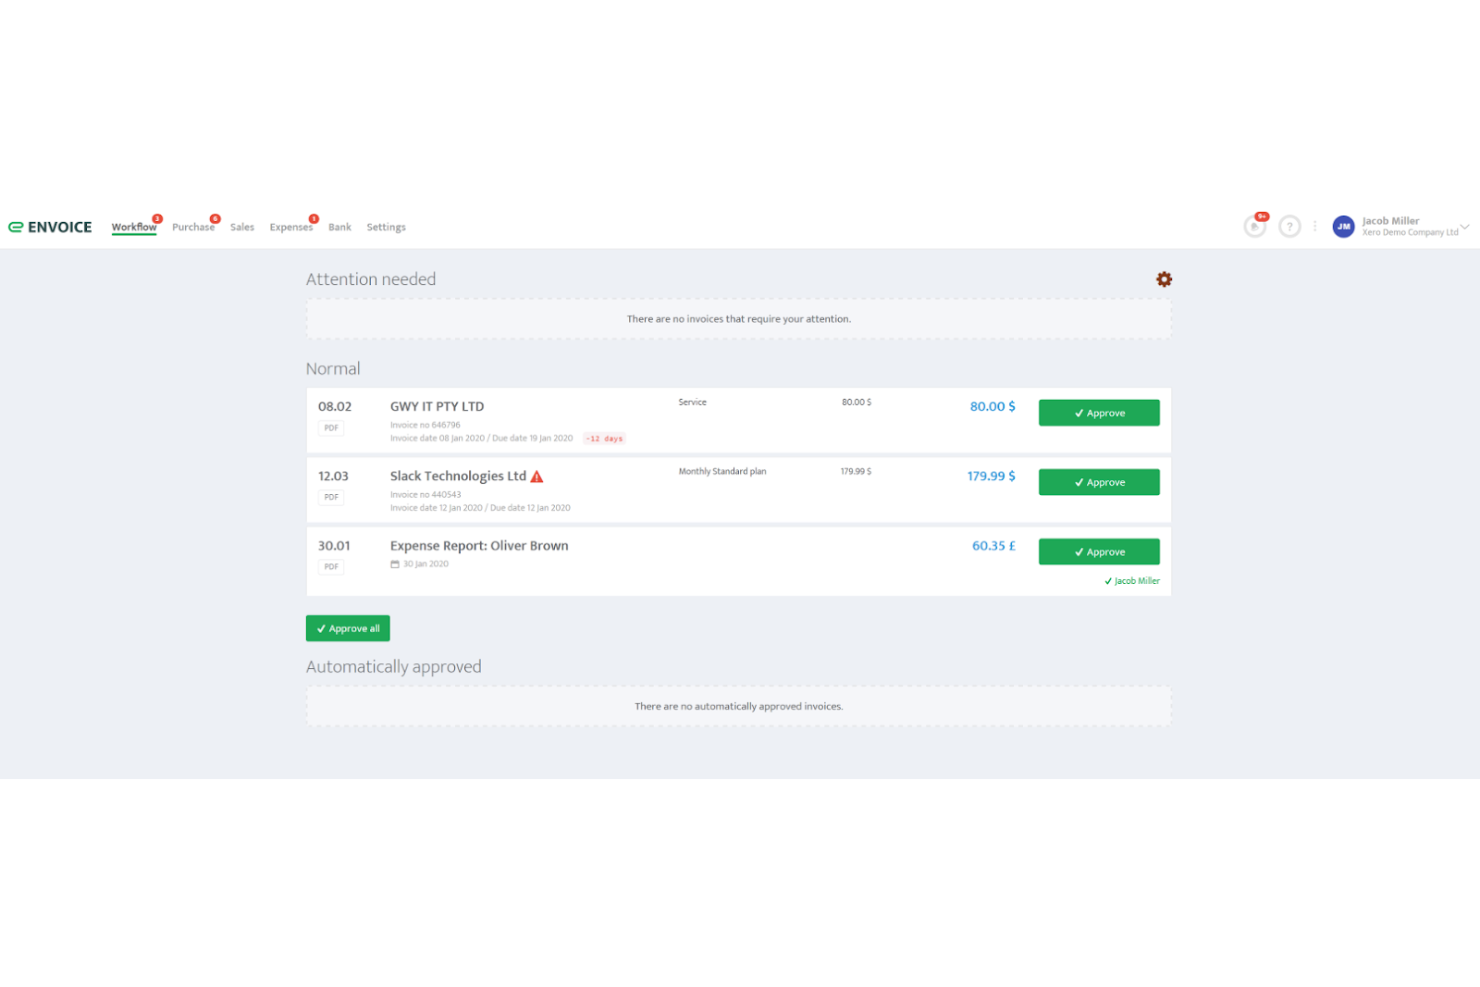Click the Approve all button

[x=347, y=628]
